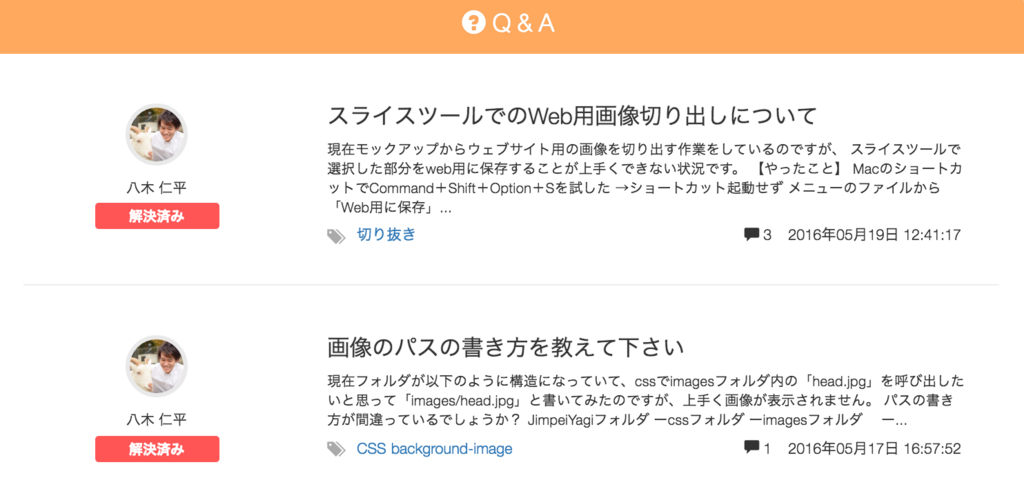Click the 解決済み badge on first question
Screen dimensions: 1024x498
point(157,216)
